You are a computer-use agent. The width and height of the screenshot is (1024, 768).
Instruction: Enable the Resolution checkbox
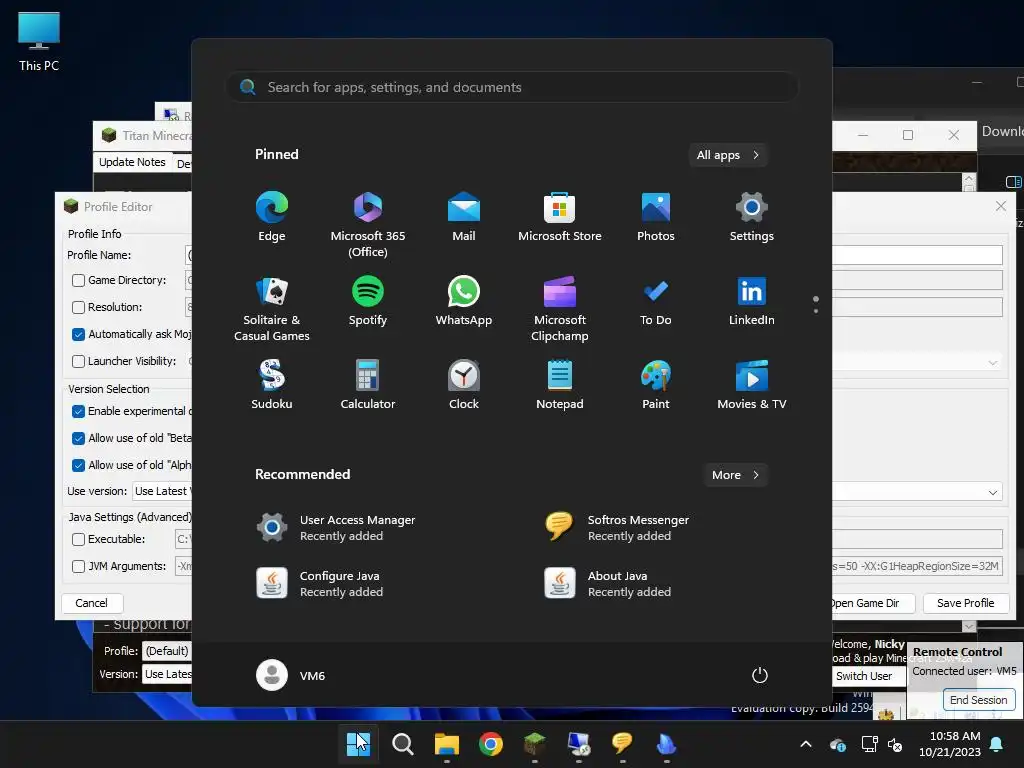(78, 308)
